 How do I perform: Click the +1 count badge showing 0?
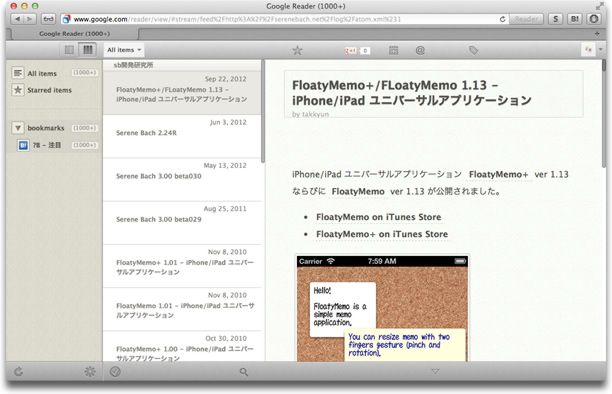point(365,50)
